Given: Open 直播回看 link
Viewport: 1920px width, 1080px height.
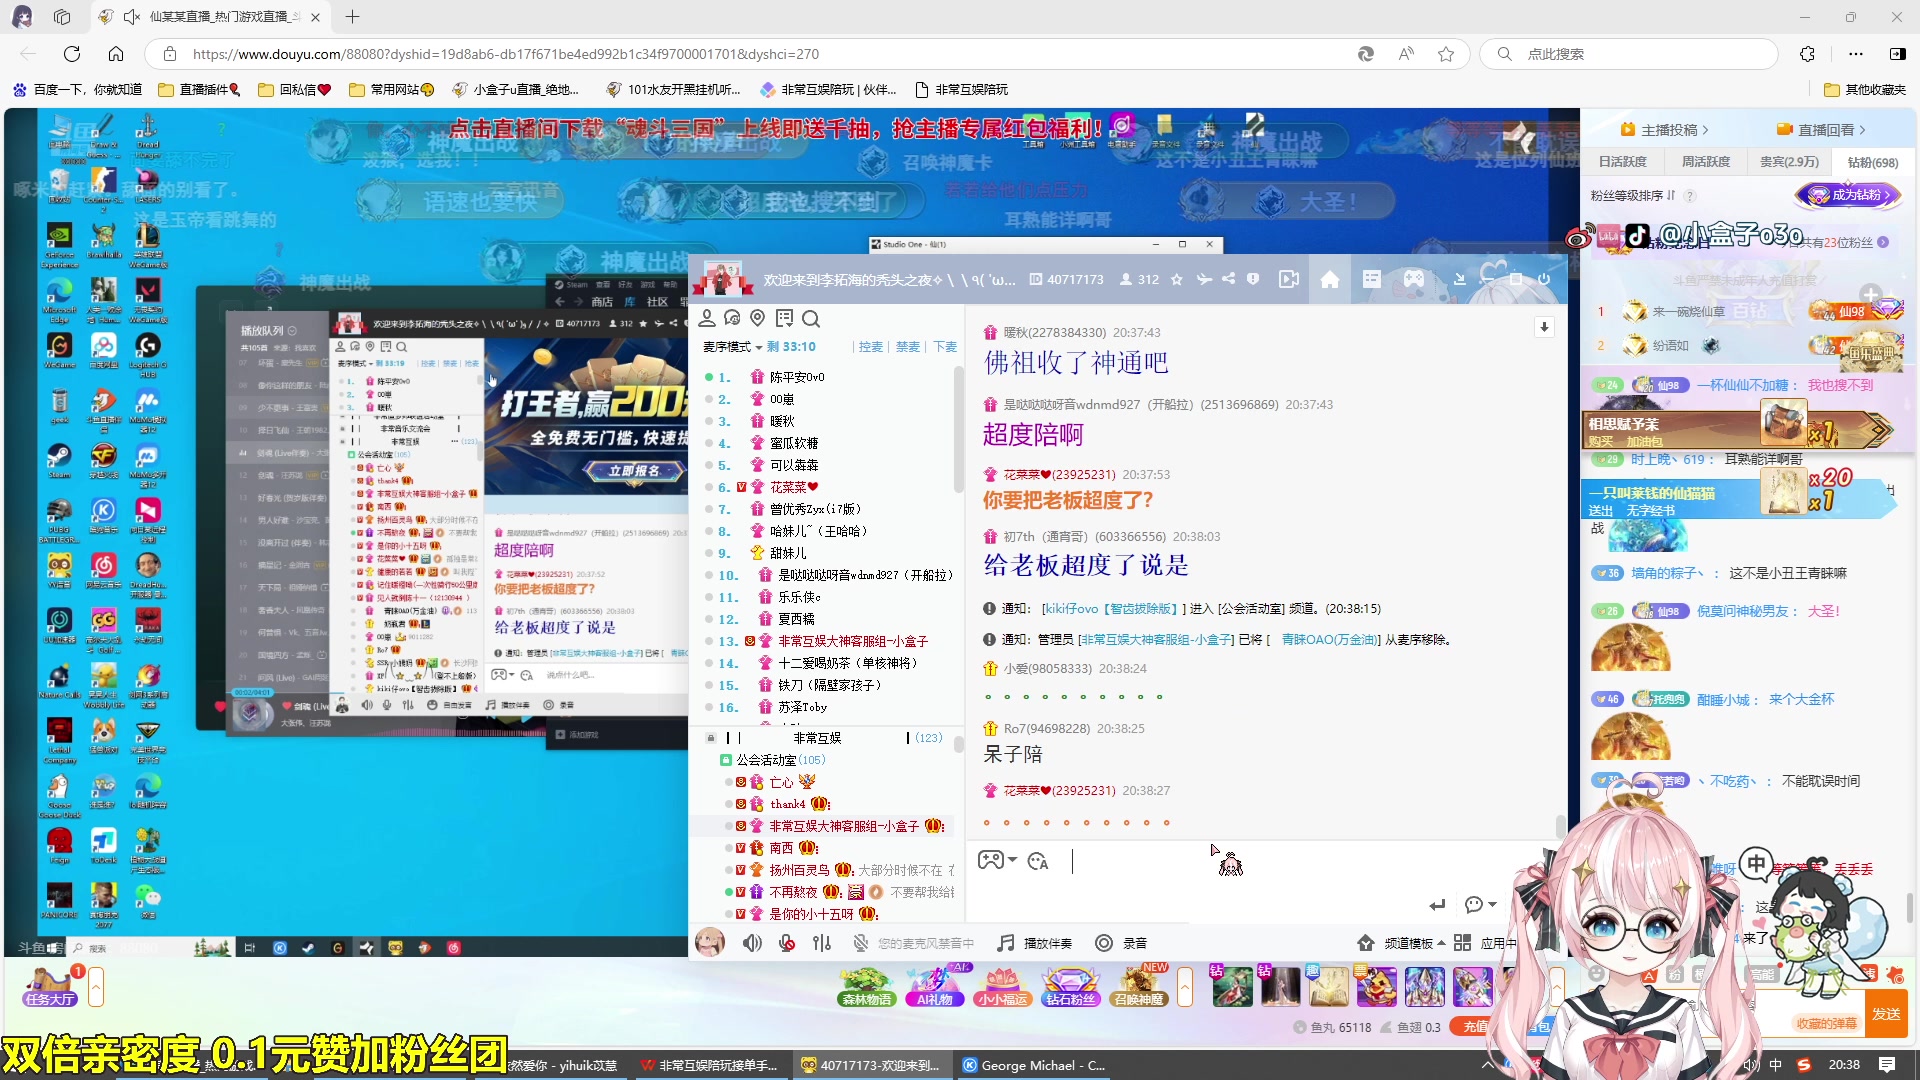Looking at the screenshot, I should point(1820,130).
